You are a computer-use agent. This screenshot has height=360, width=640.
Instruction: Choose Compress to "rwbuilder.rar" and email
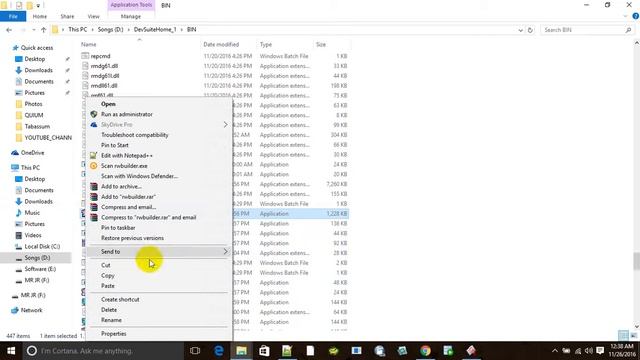(149, 217)
